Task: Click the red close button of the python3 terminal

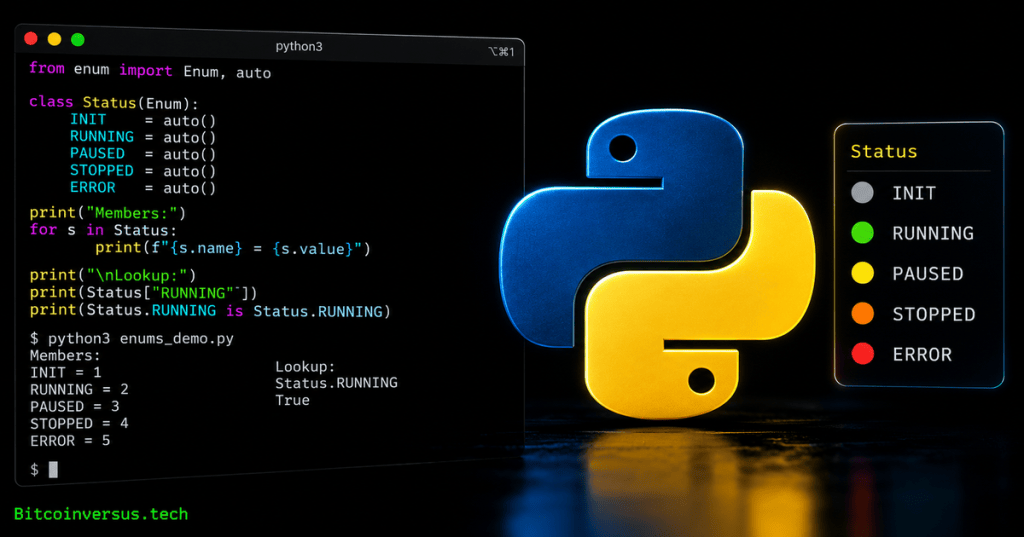Action: pyautogui.click(x=31, y=39)
